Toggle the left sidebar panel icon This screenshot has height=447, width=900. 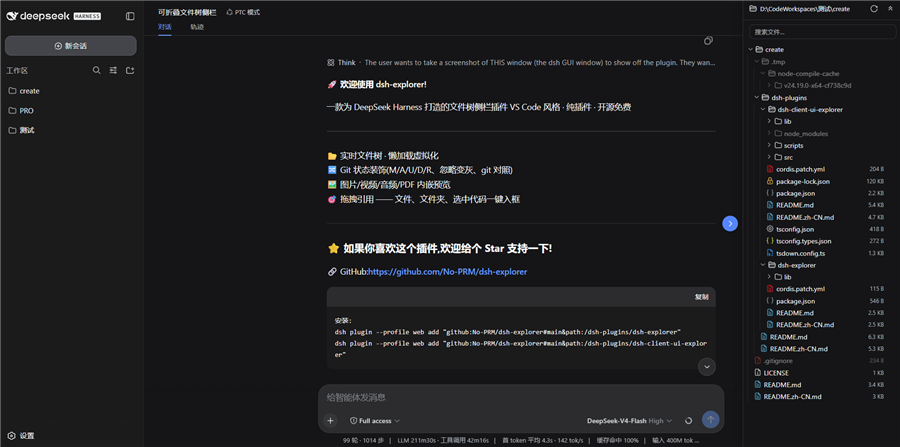(130, 17)
